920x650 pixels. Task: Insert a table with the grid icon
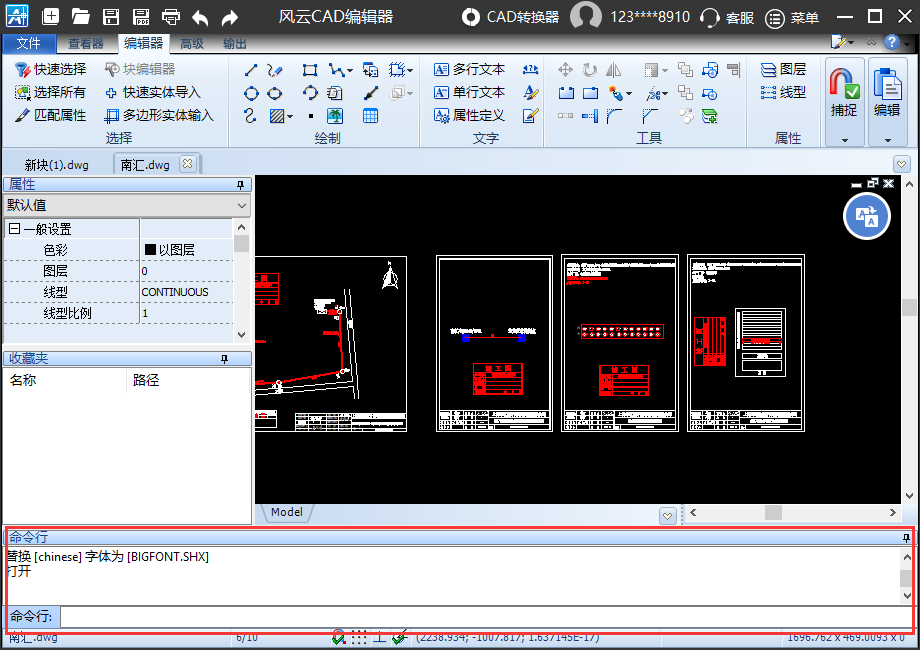(x=370, y=116)
